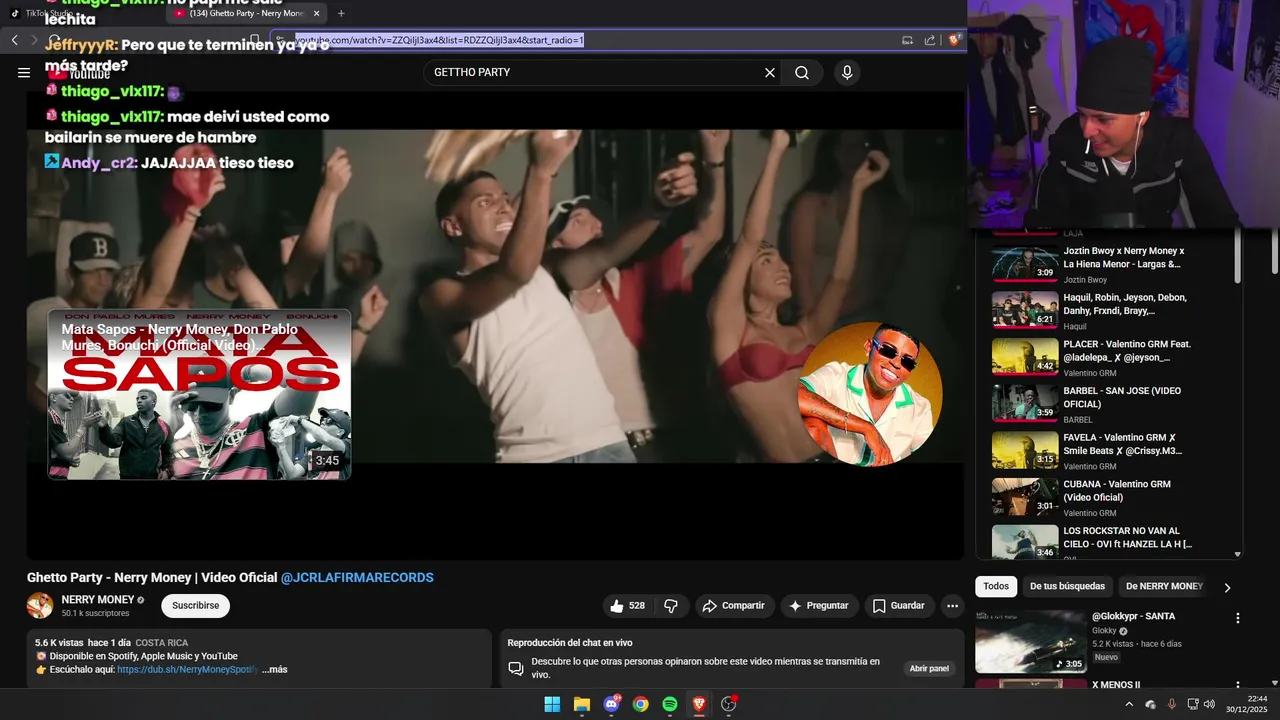Open Google Chrome from the taskbar
This screenshot has height=720, width=1280.
[x=640, y=704]
